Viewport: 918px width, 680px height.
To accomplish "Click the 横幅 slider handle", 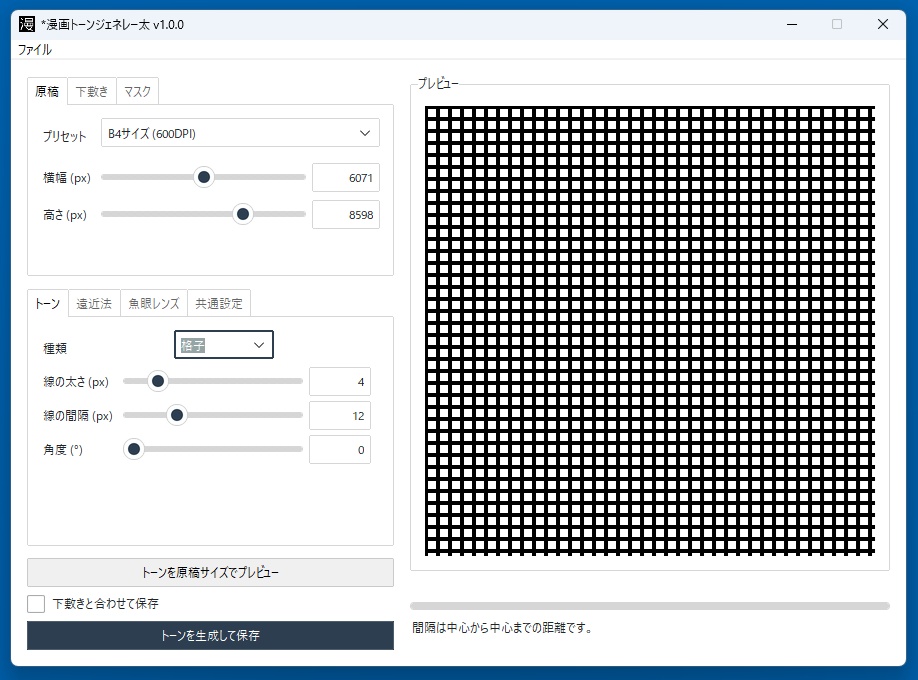I will click(x=204, y=177).
